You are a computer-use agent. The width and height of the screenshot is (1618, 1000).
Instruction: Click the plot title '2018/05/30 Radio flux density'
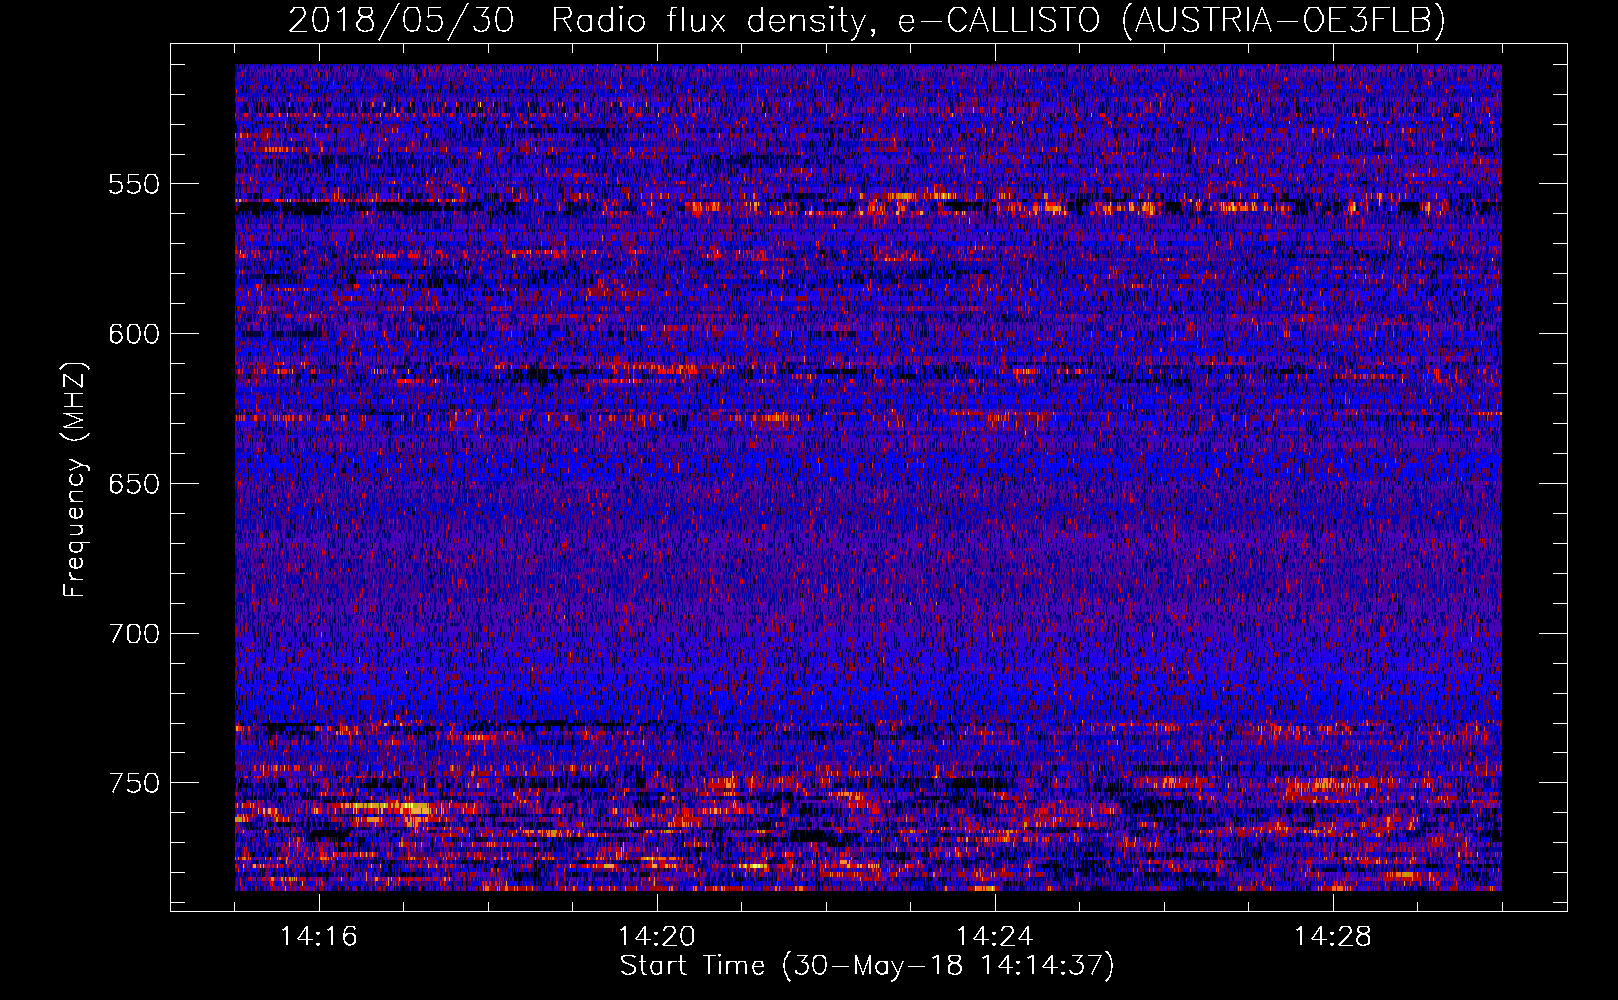tap(866, 20)
